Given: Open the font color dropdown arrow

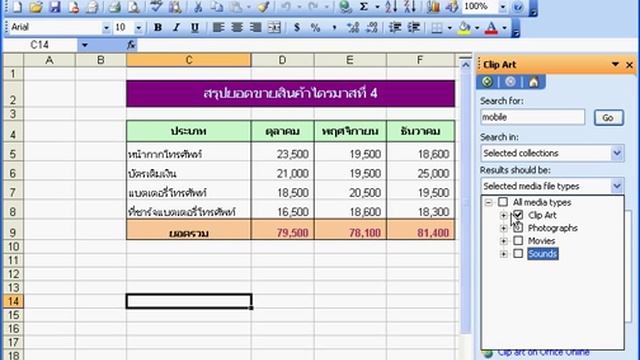Looking at the screenshot, I should point(504,27).
